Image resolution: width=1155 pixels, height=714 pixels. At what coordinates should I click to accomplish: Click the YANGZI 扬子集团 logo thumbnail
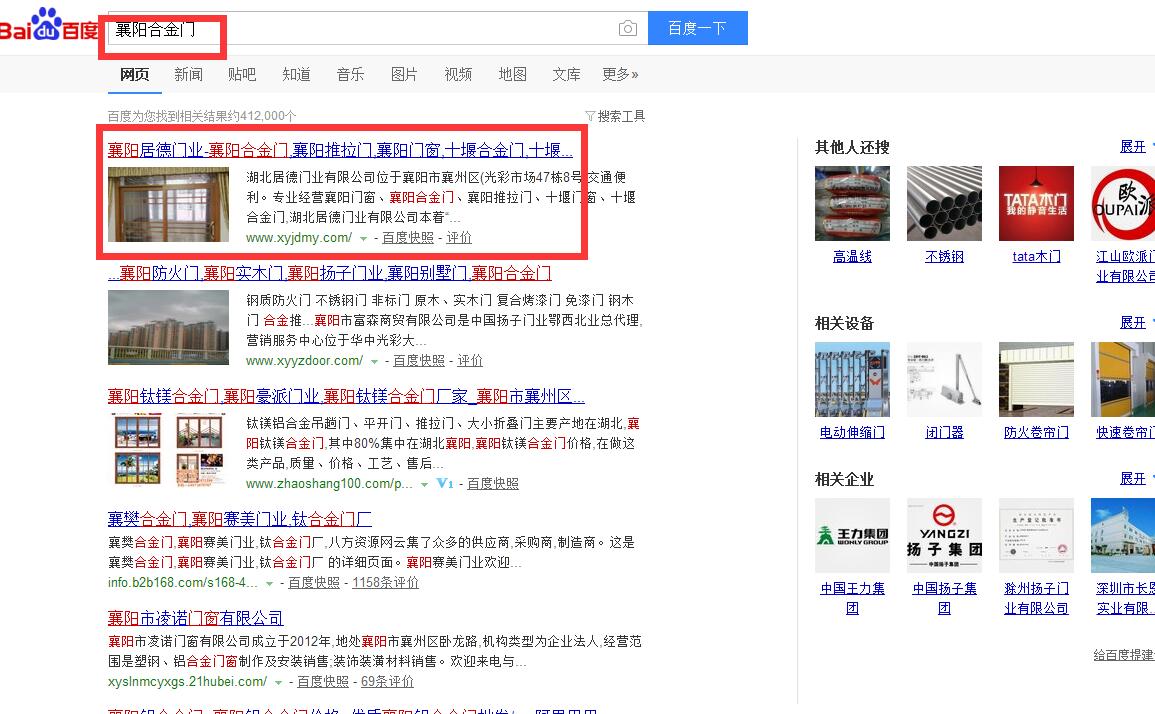944,535
